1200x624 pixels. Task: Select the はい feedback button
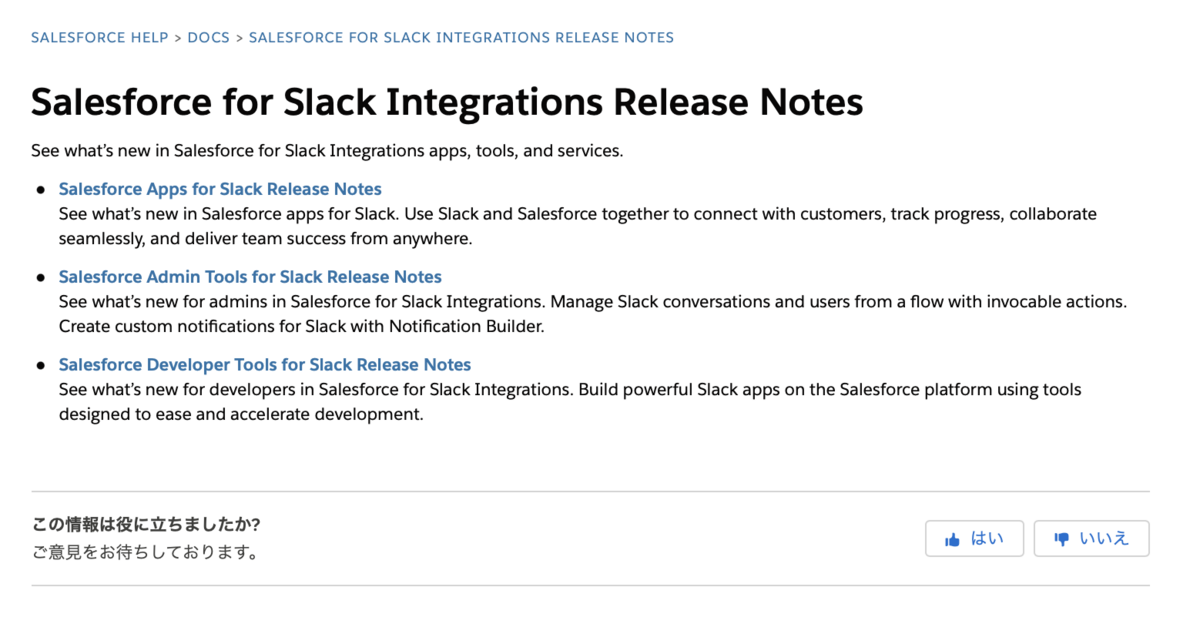(x=974, y=539)
